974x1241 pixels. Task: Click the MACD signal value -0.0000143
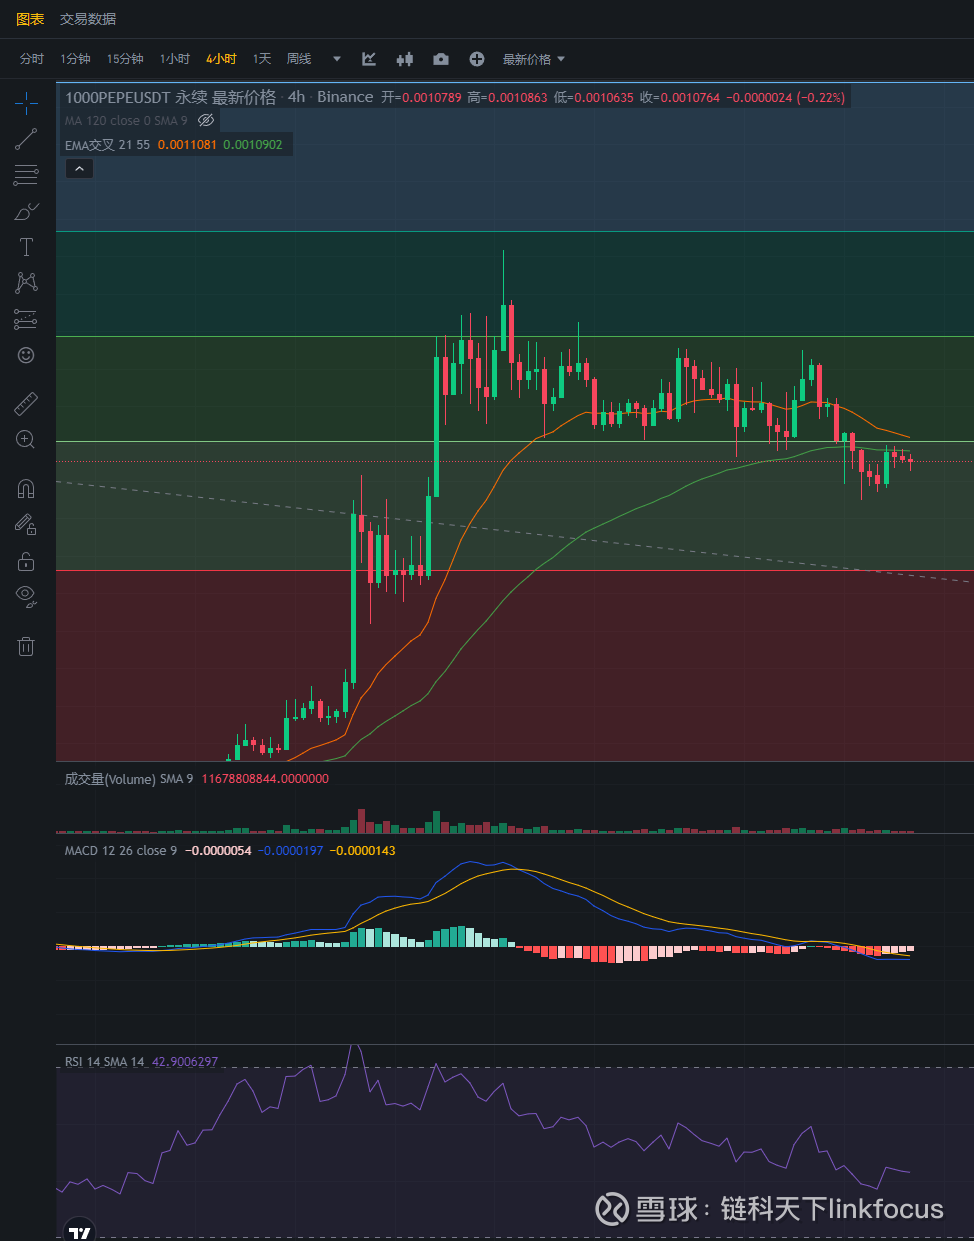pyautogui.click(x=363, y=851)
